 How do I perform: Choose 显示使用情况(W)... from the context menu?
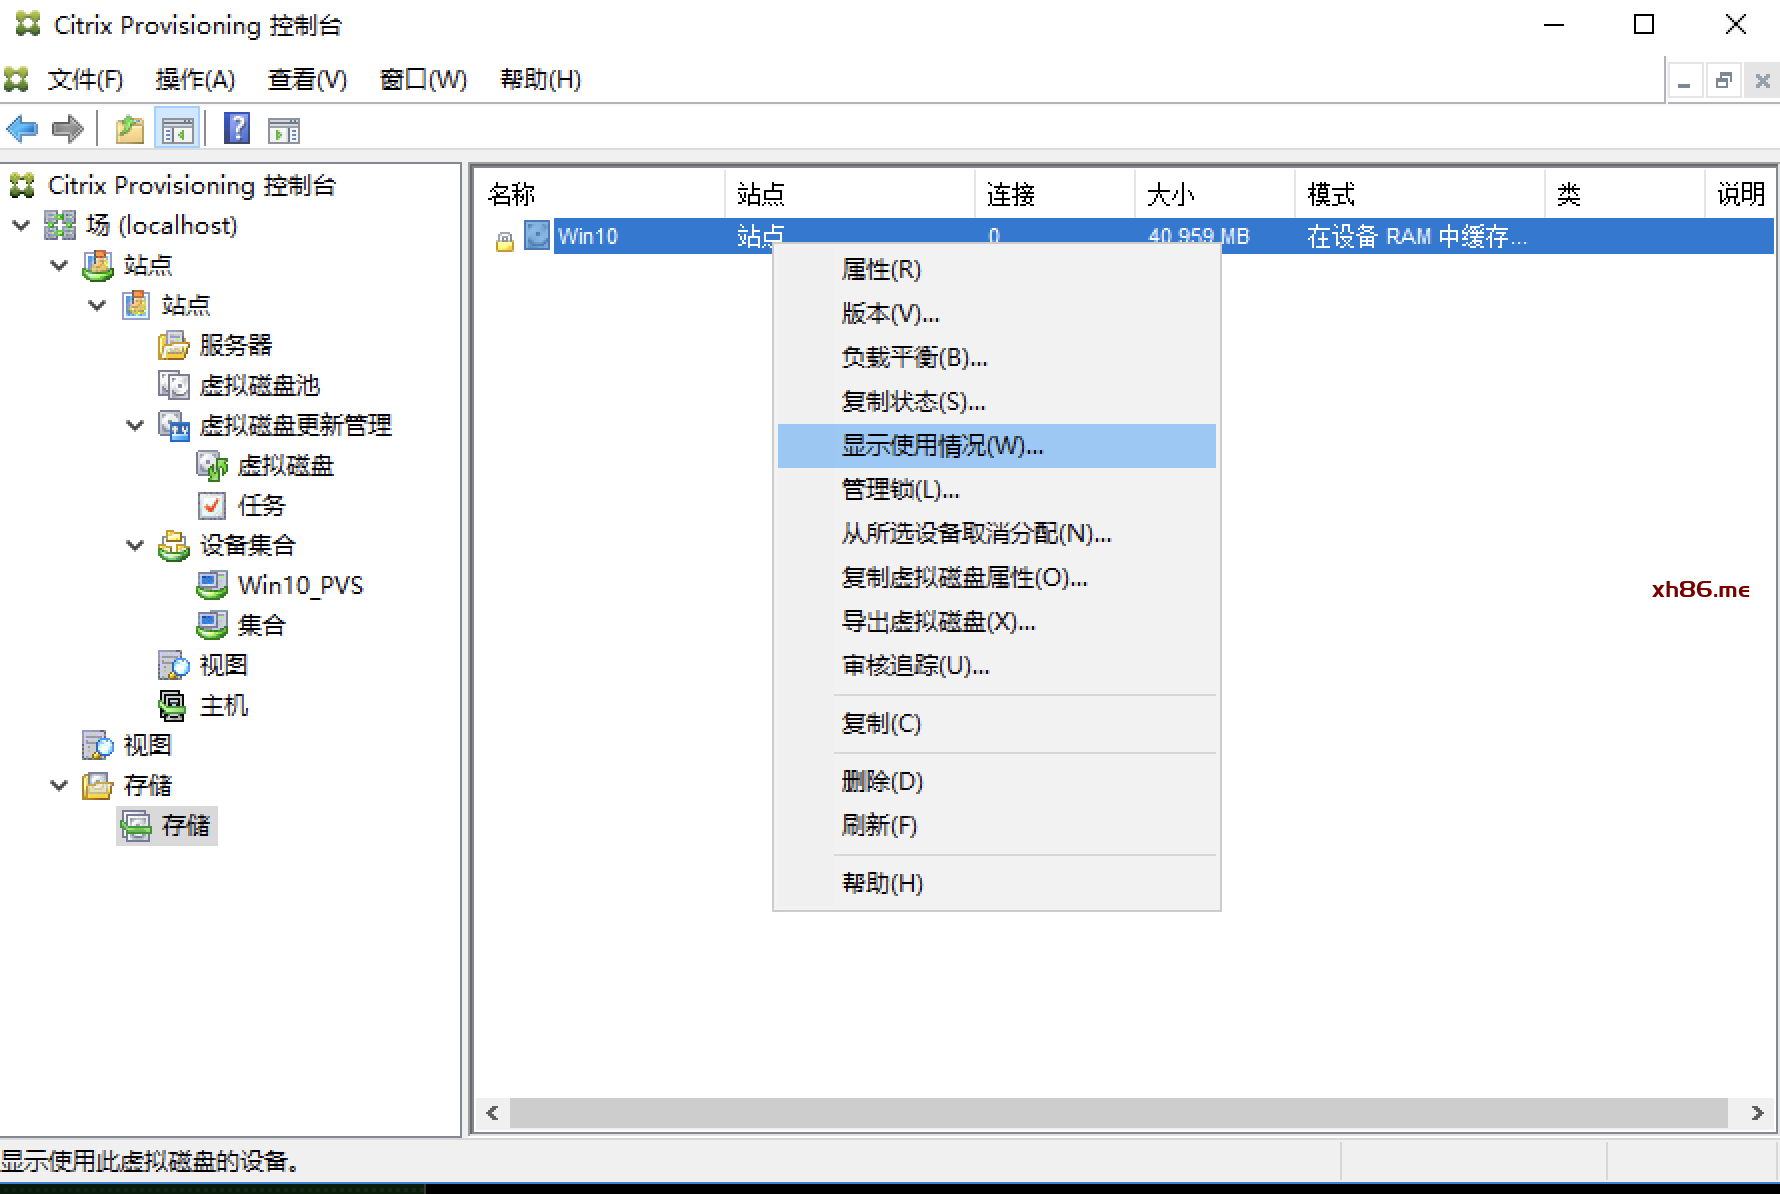coord(942,446)
